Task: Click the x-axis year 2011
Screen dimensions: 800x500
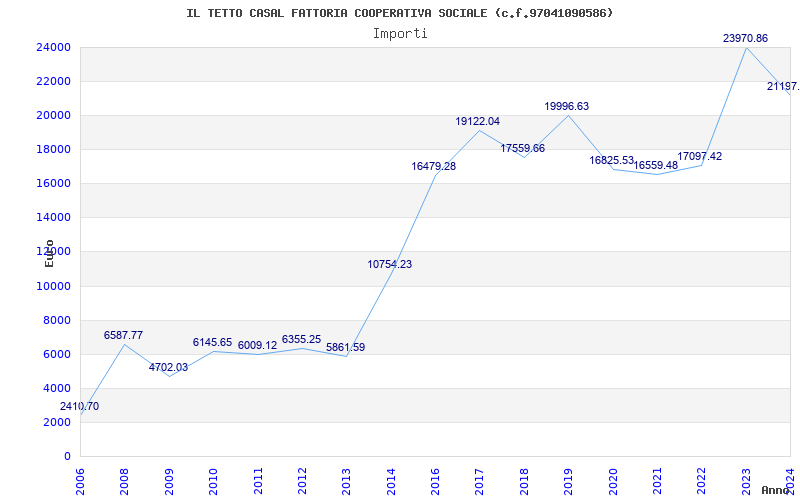Action: (258, 481)
